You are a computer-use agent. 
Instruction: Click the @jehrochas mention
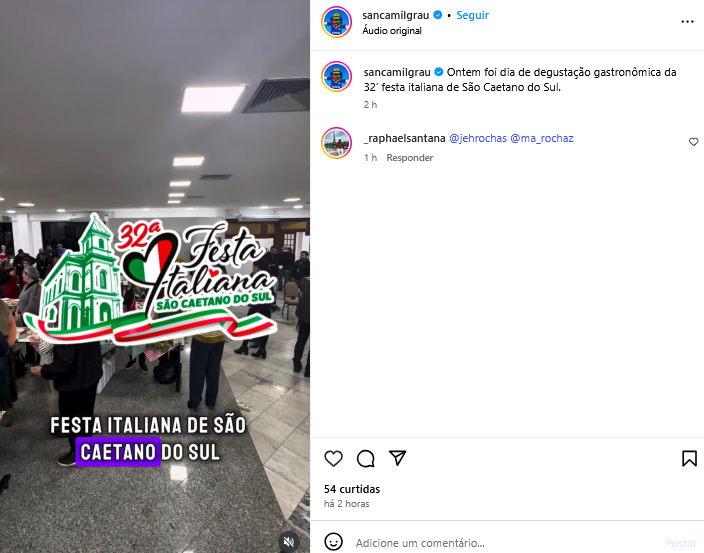tap(478, 138)
